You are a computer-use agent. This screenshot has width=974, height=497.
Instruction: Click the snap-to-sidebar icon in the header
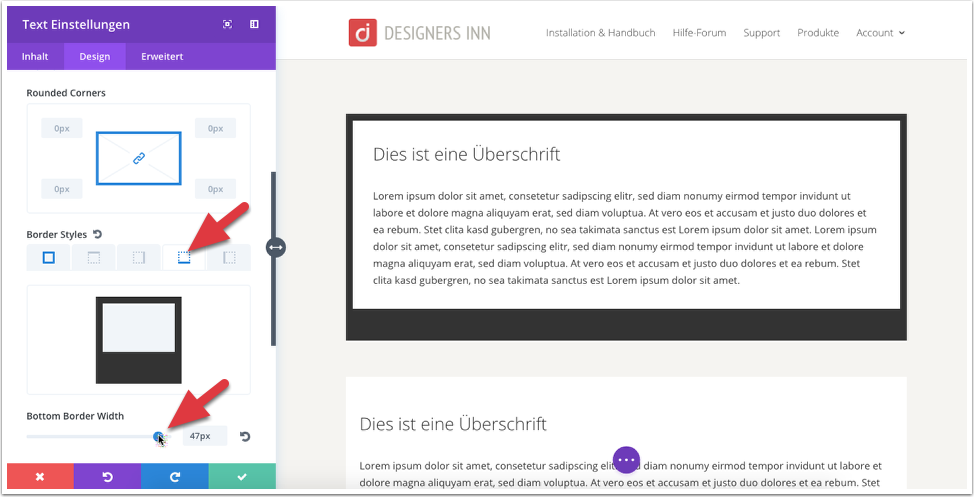(254, 24)
